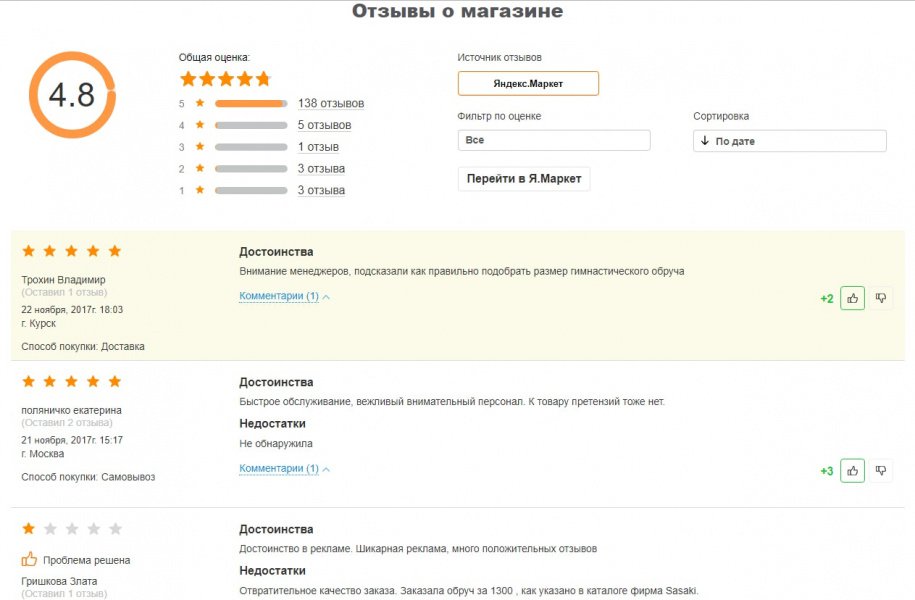The image size is (915, 600).
Task: Click the overall five-star rating icons
Action: (x=225, y=79)
